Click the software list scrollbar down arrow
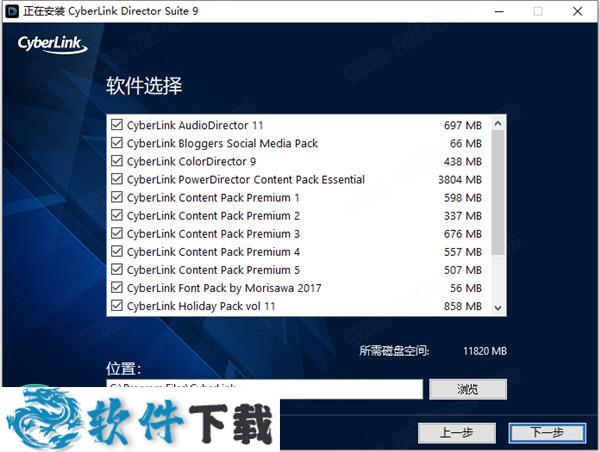Image resolution: width=600 pixels, height=452 pixels. coord(498,310)
